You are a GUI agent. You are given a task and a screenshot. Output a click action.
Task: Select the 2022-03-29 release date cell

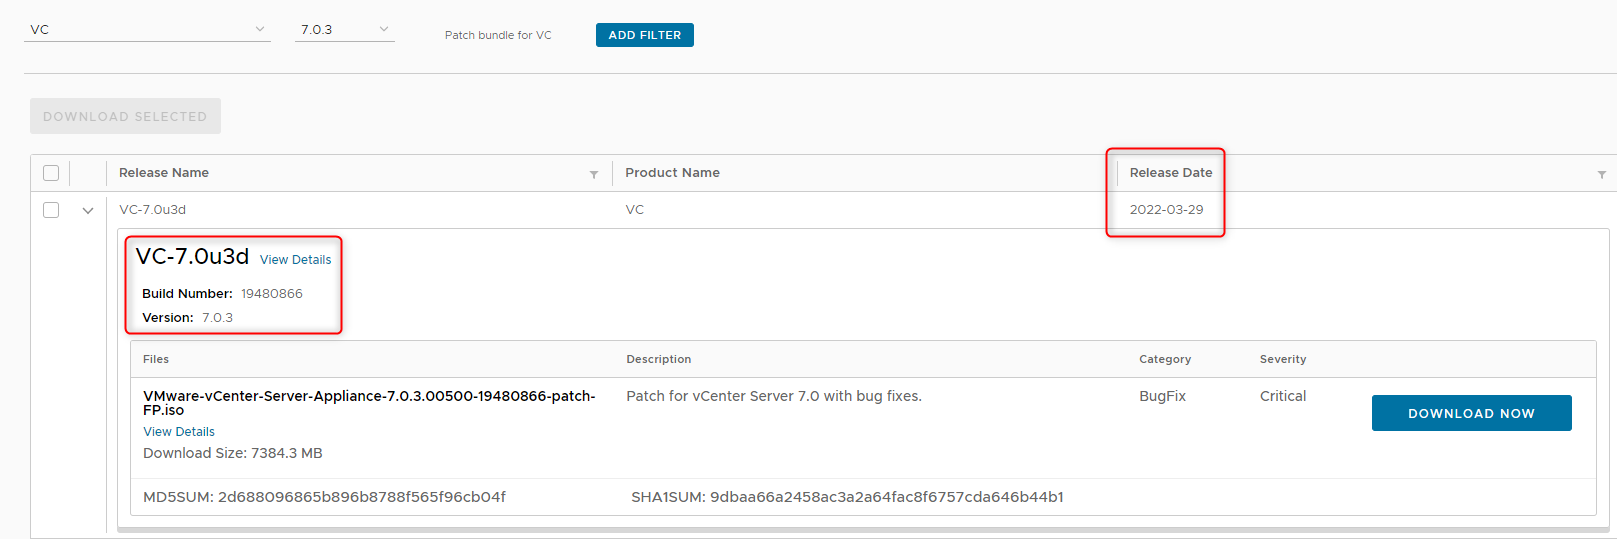pos(1167,210)
